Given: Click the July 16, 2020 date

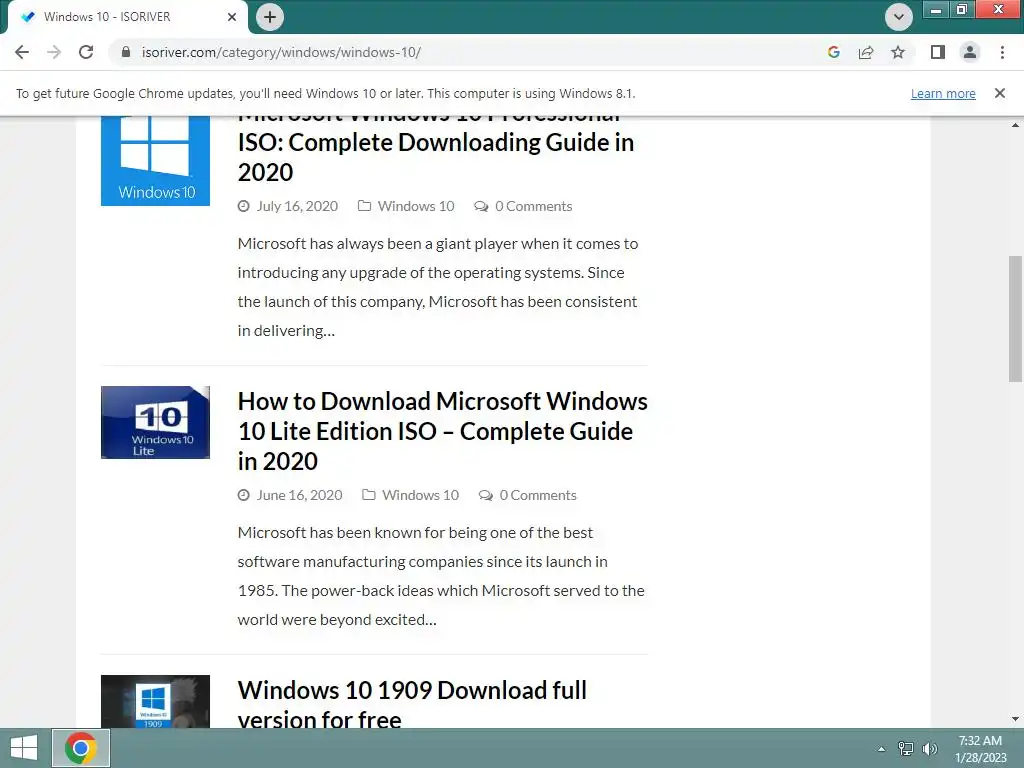Looking at the screenshot, I should (297, 206).
